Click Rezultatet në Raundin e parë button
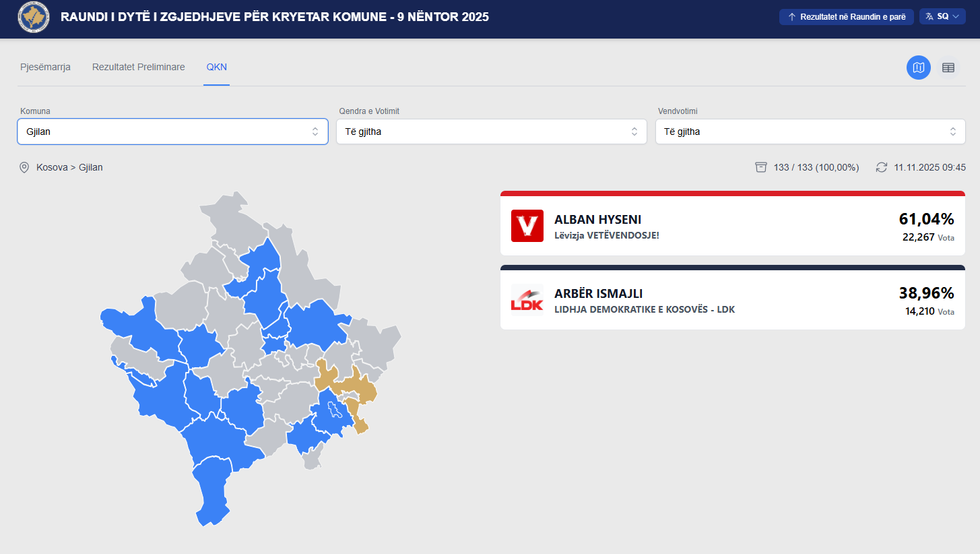The width and height of the screenshot is (980, 554). (x=846, y=17)
